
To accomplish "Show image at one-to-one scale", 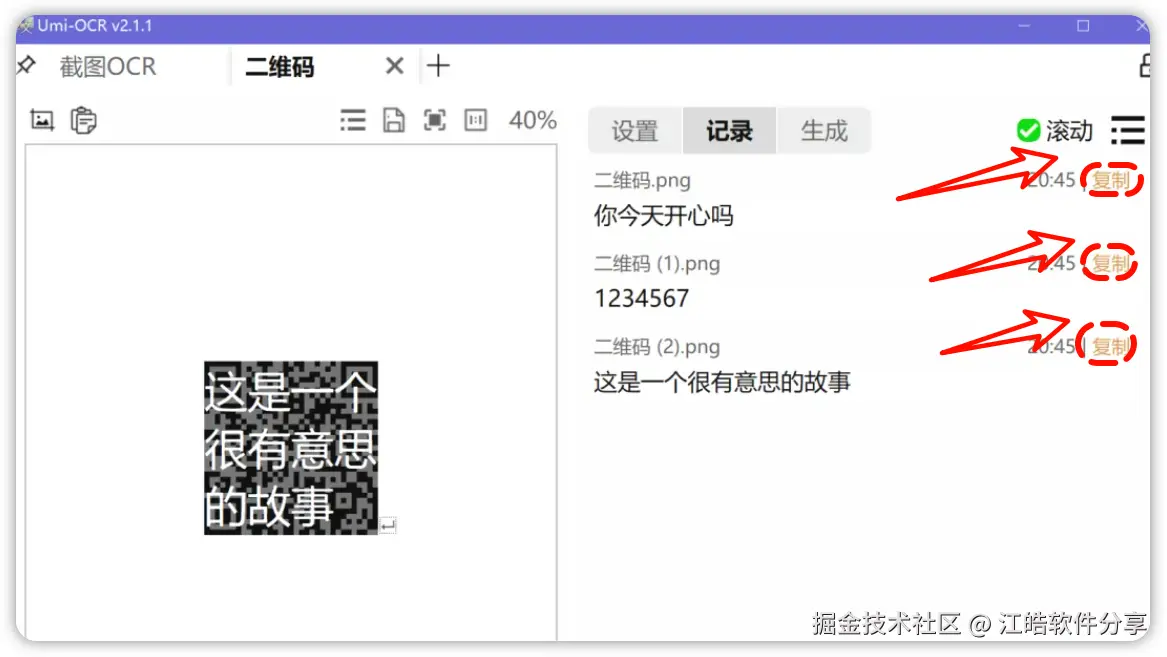I will click(x=476, y=120).
